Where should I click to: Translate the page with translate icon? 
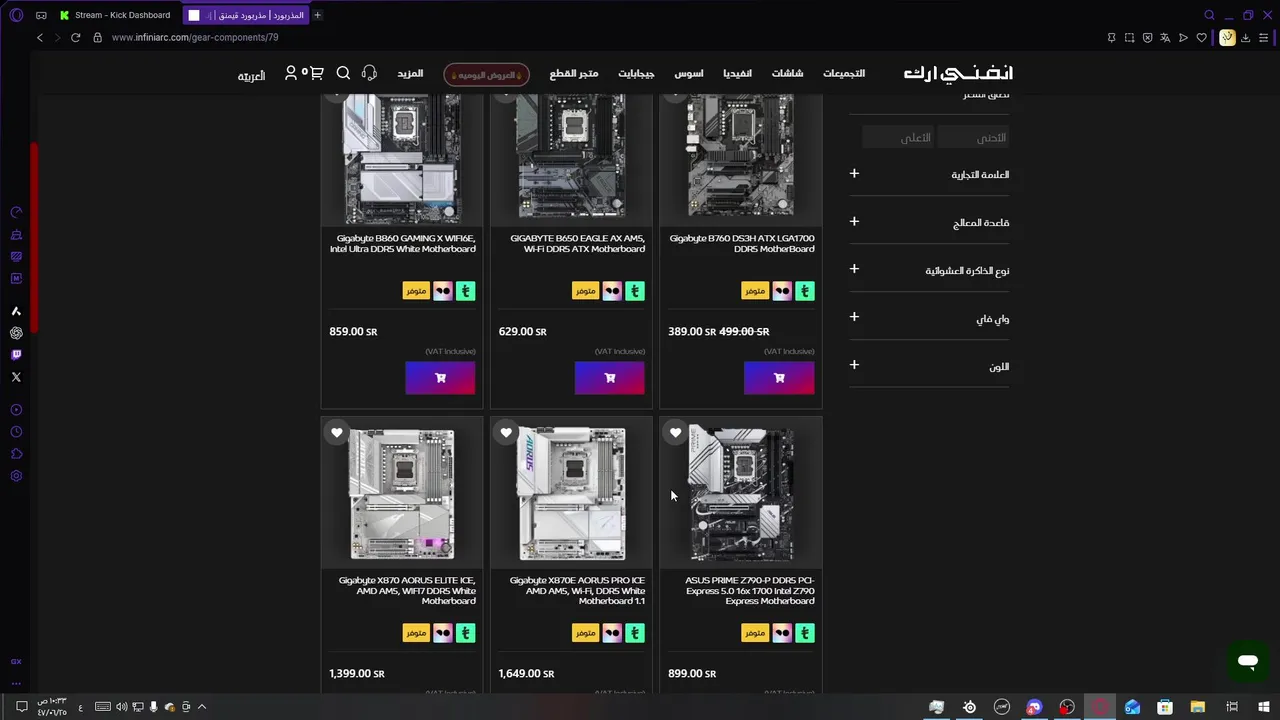pos(1165,37)
